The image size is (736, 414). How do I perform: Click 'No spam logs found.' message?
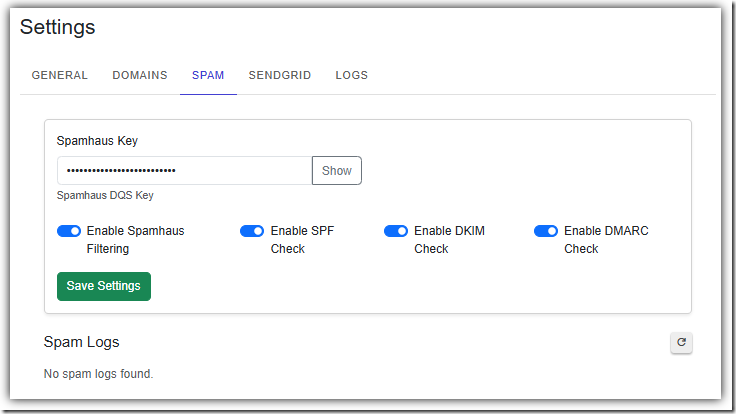(99, 374)
